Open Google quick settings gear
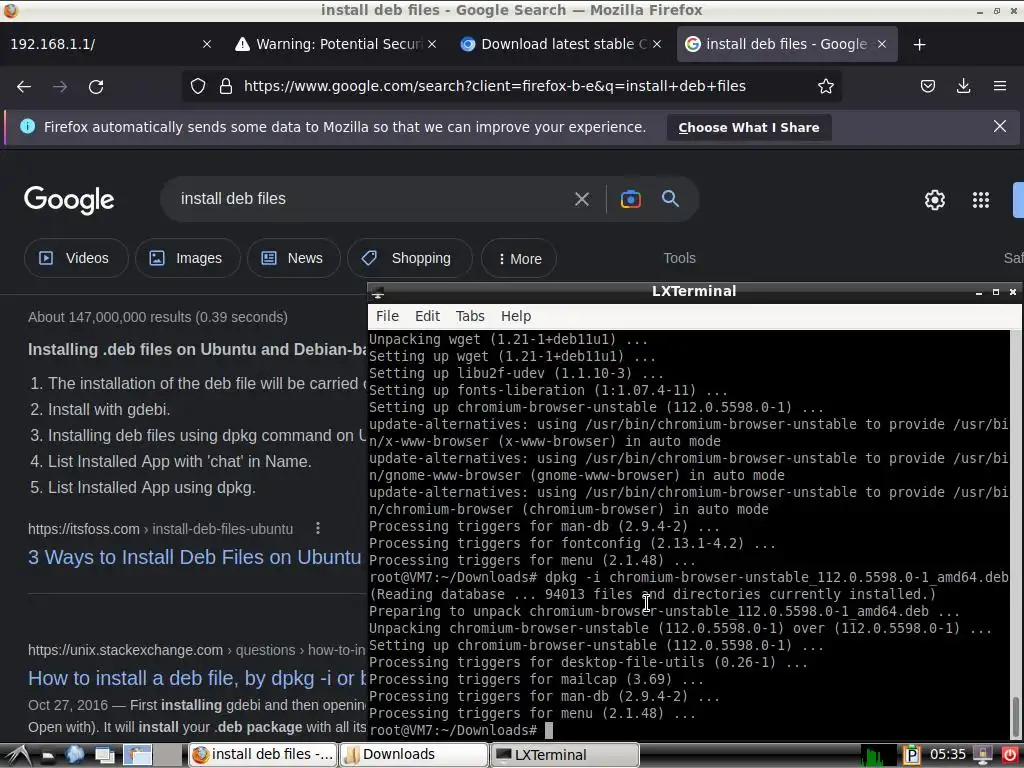 [935, 200]
